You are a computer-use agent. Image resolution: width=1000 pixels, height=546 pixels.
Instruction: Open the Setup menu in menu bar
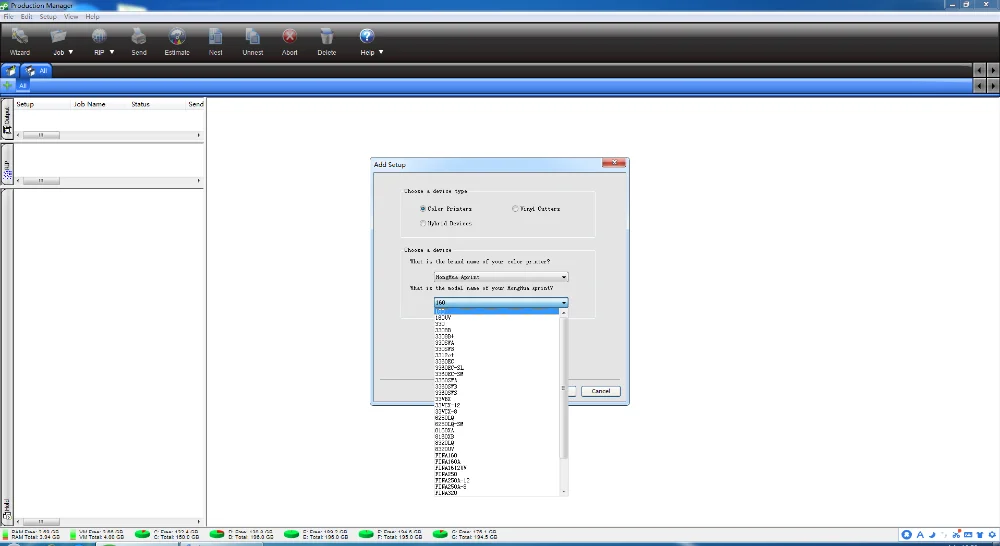[x=48, y=17]
